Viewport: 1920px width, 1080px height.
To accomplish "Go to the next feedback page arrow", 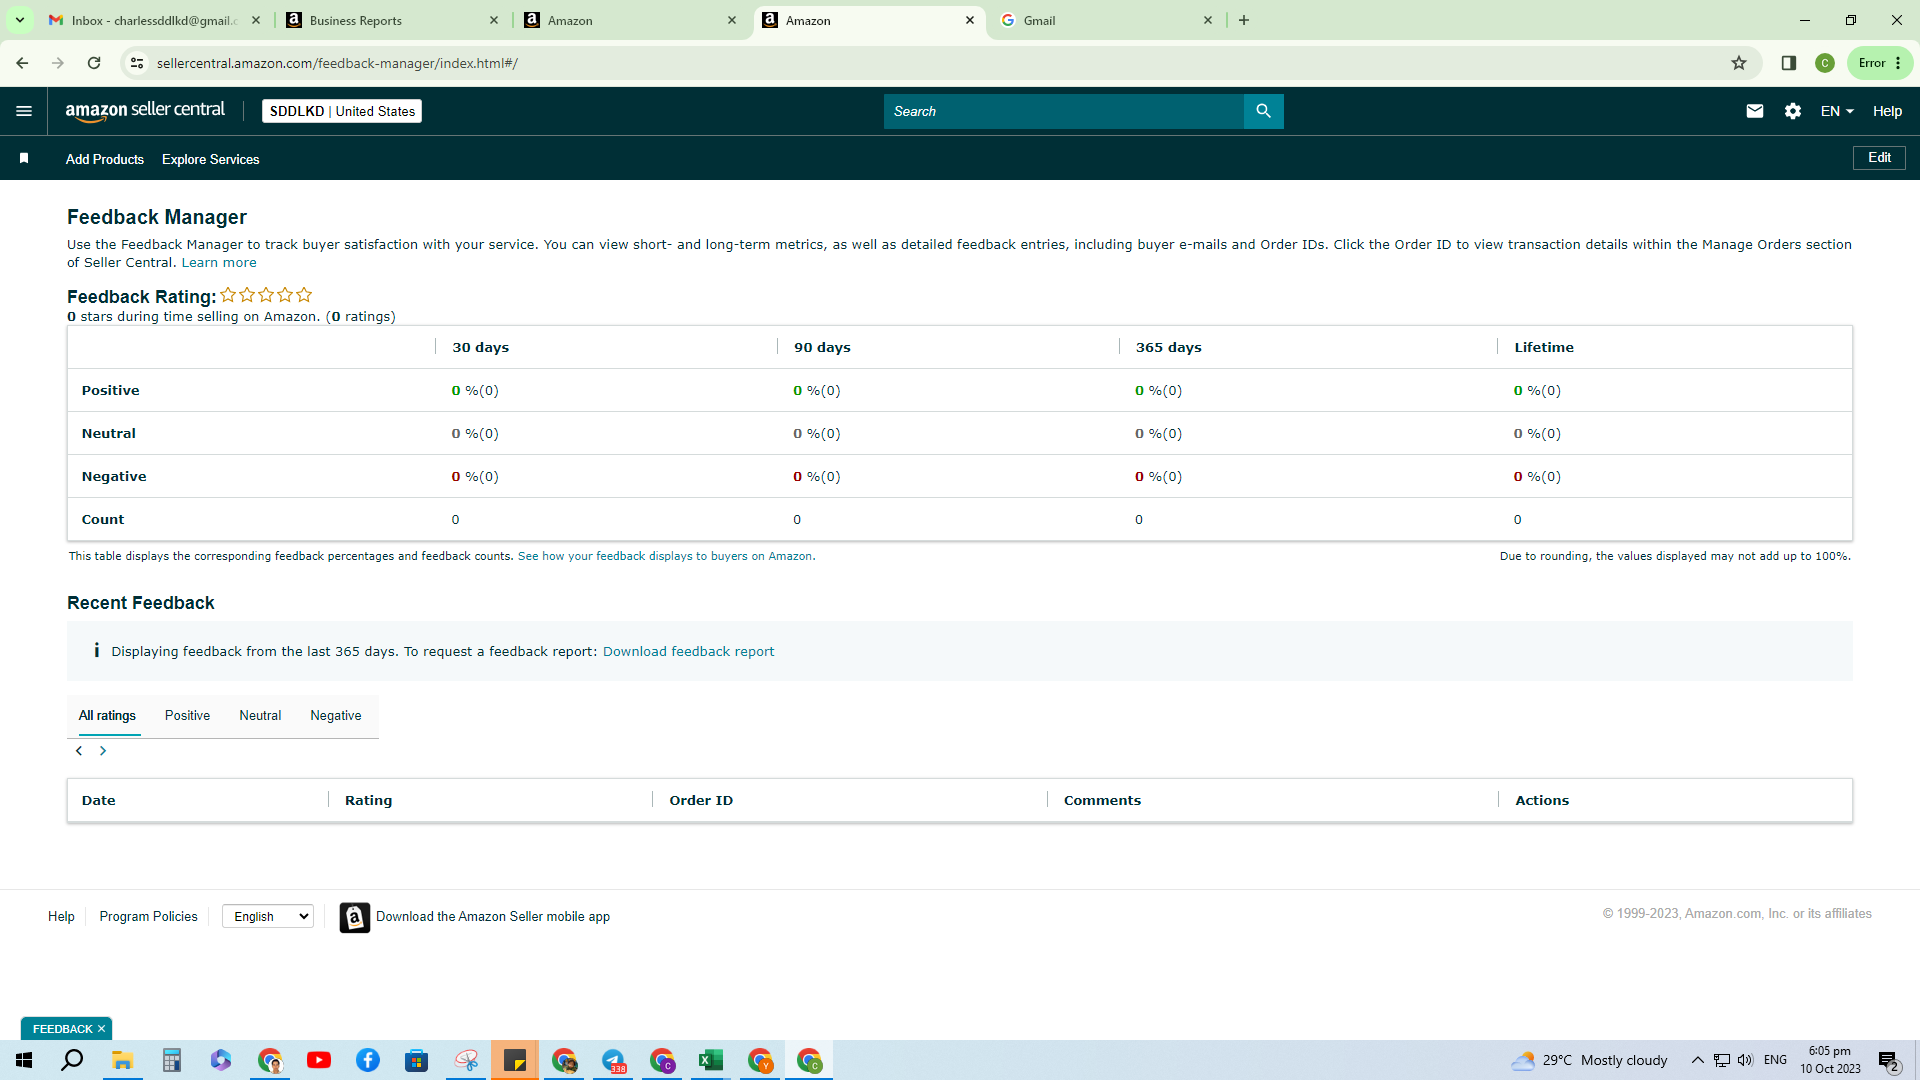I will click(x=103, y=751).
